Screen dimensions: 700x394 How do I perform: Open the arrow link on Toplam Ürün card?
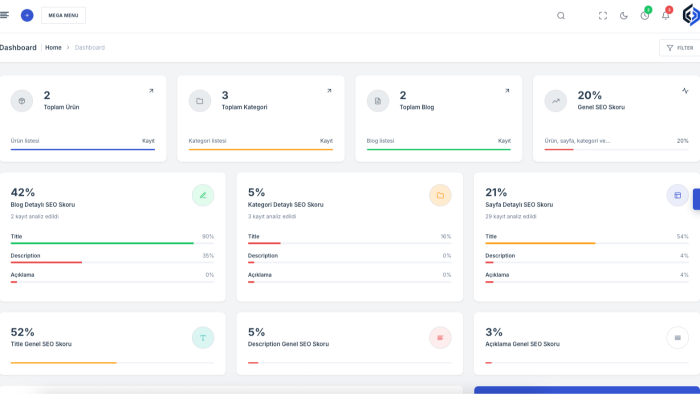151,91
